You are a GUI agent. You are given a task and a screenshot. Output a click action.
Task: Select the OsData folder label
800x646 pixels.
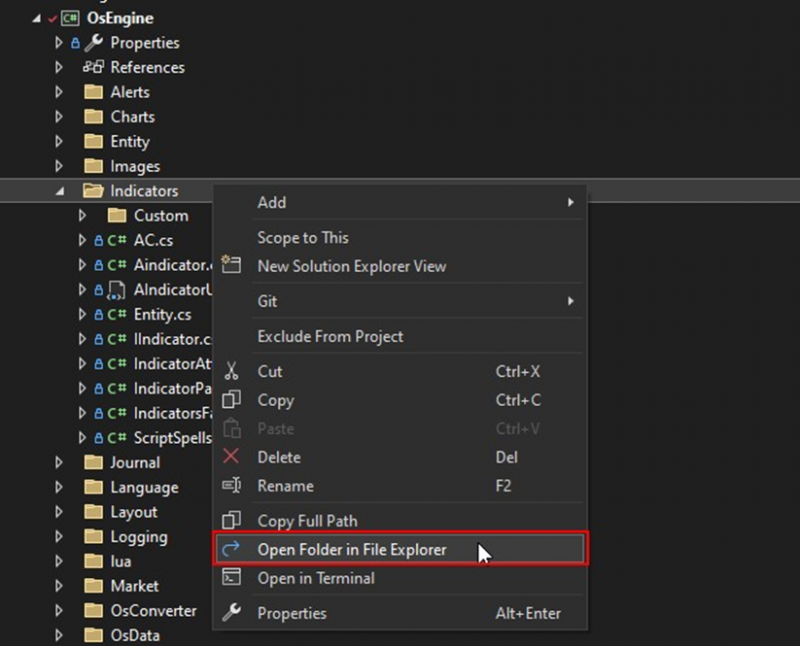click(x=135, y=636)
